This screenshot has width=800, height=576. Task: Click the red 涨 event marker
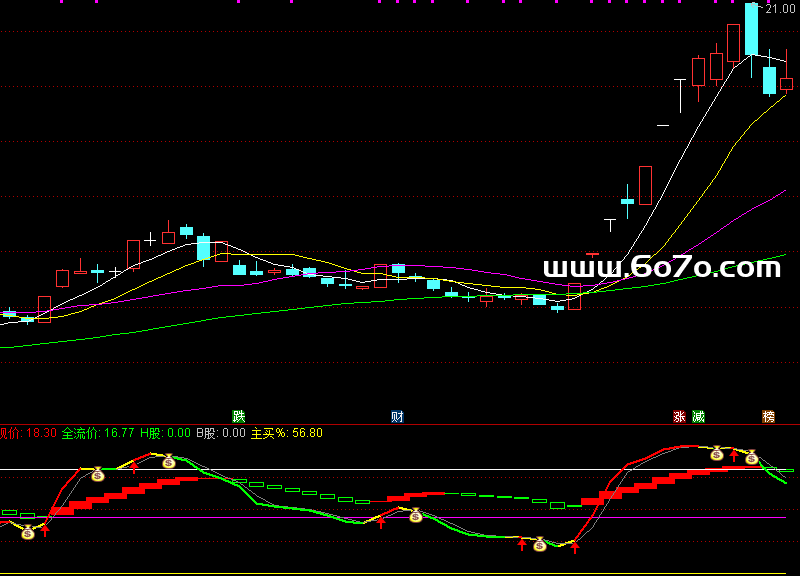(x=679, y=416)
